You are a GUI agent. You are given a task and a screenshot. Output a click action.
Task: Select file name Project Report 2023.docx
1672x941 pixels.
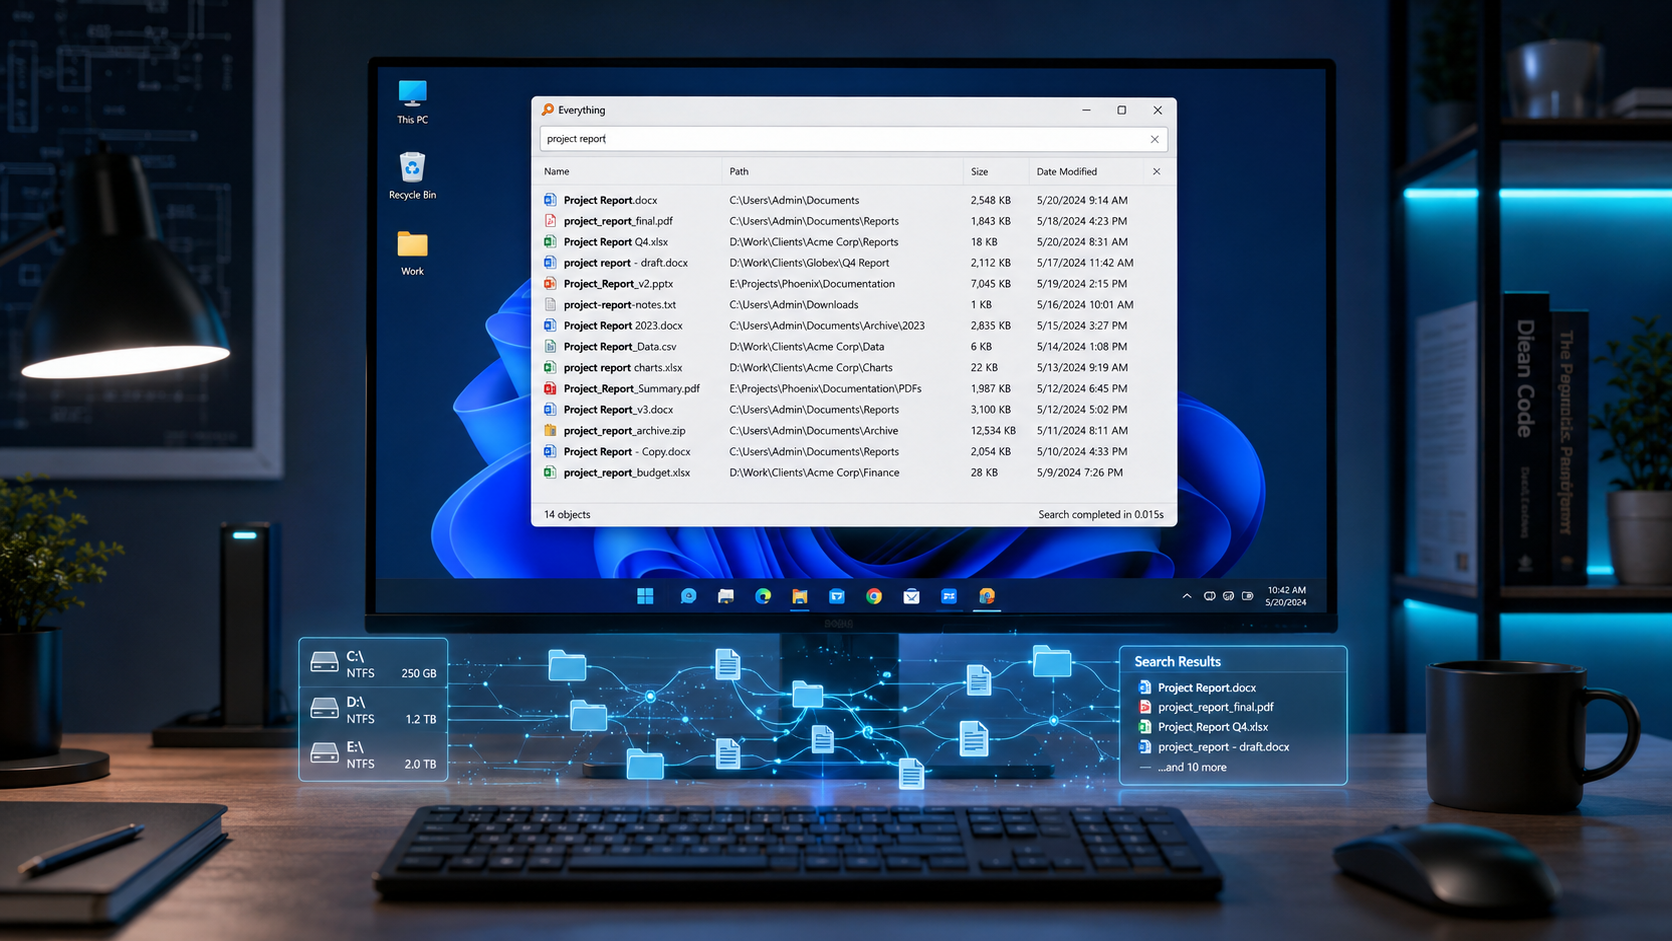(x=623, y=326)
